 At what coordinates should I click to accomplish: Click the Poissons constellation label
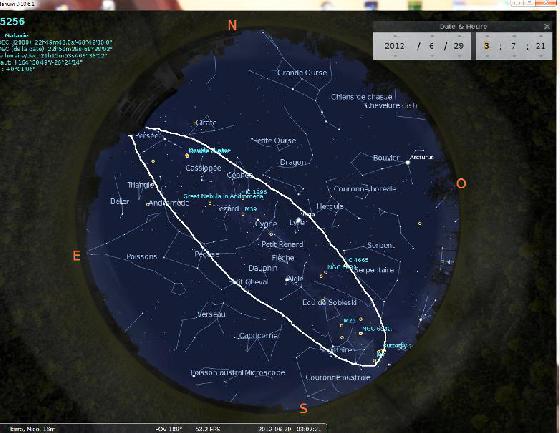point(141,257)
